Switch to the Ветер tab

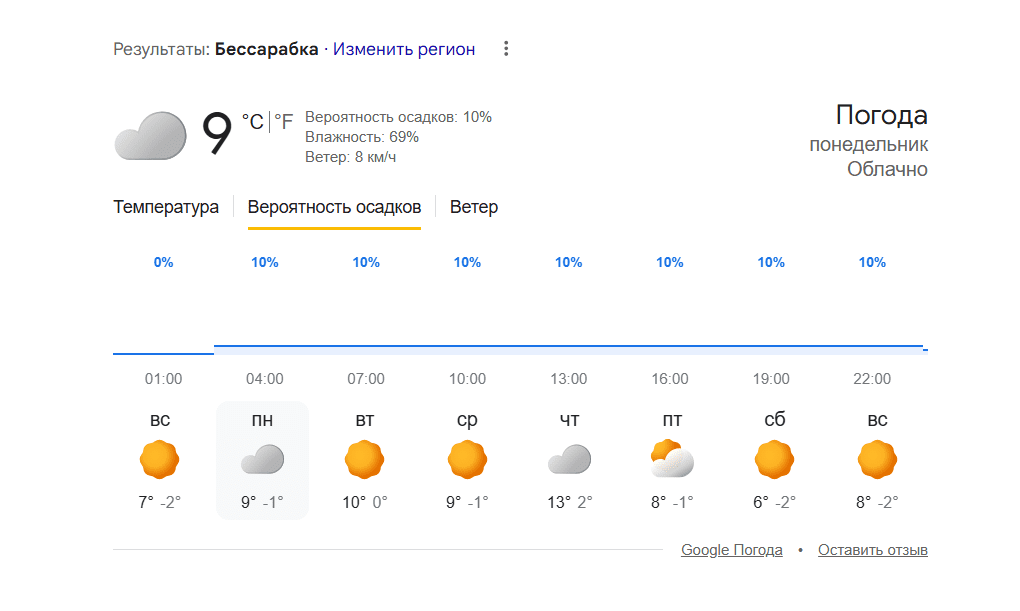pos(474,207)
